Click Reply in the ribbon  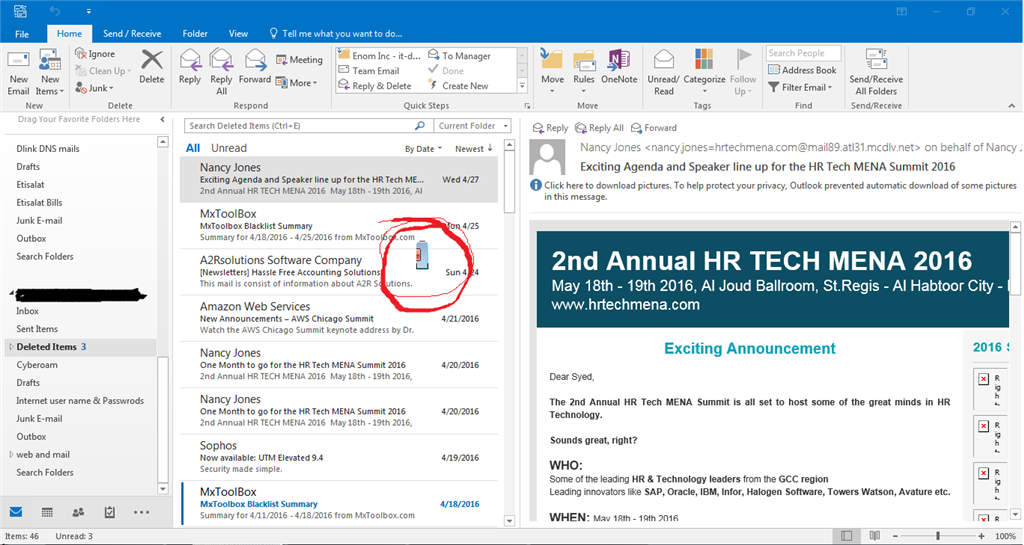point(189,67)
